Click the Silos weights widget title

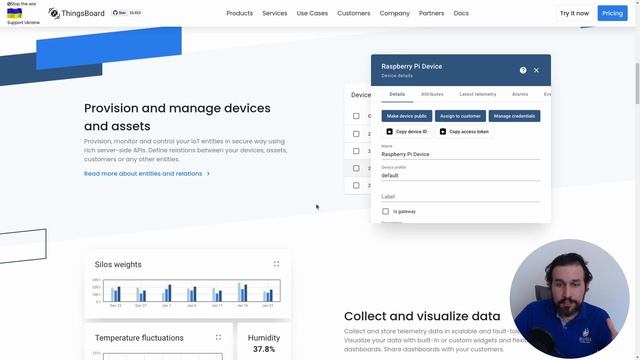pos(118,264)
